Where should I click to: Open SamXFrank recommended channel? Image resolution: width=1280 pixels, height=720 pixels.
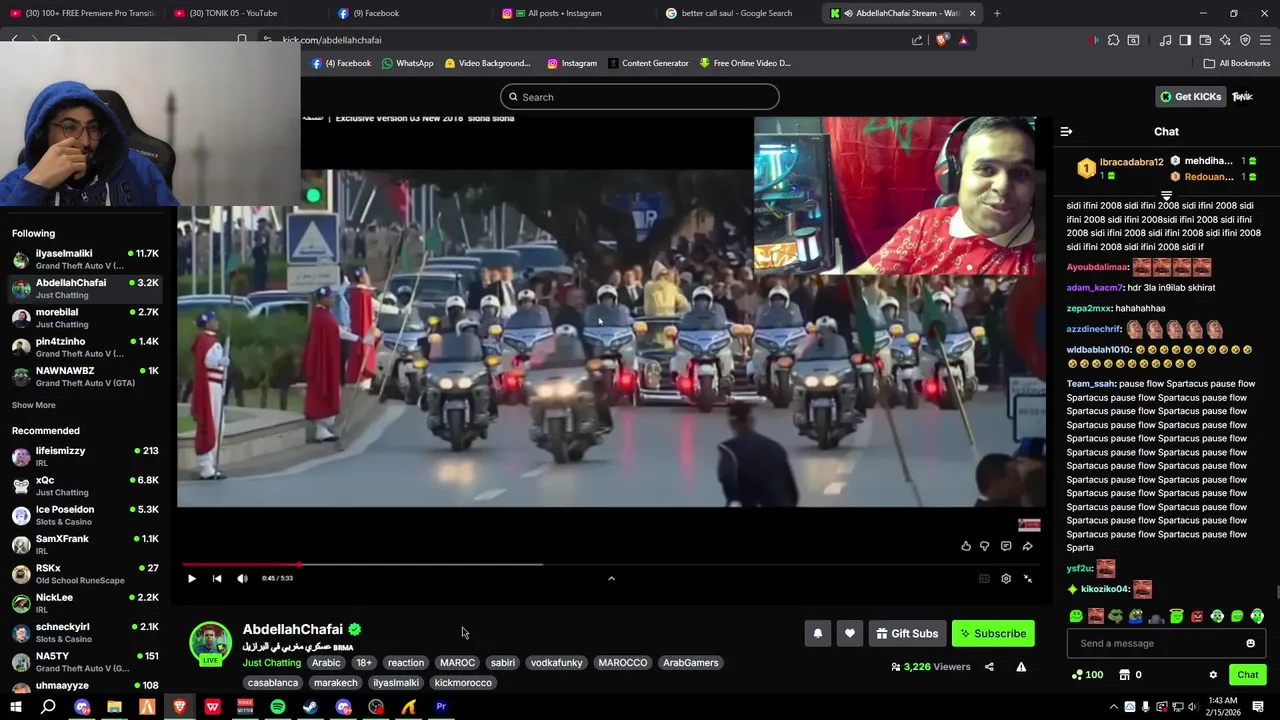click(x=85, y=544)
